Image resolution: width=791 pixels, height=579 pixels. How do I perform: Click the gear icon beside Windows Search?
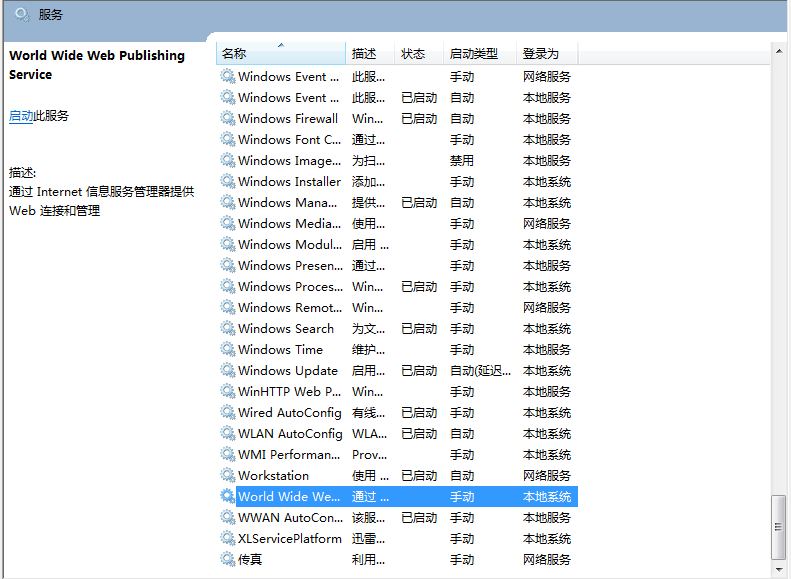228,328
